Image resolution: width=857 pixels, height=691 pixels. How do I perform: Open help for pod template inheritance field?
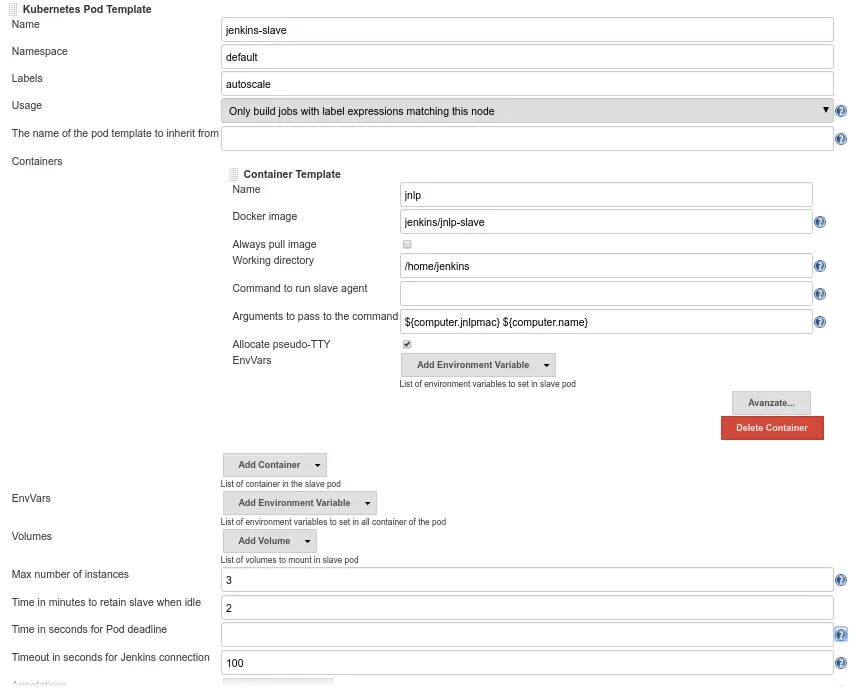841,139
